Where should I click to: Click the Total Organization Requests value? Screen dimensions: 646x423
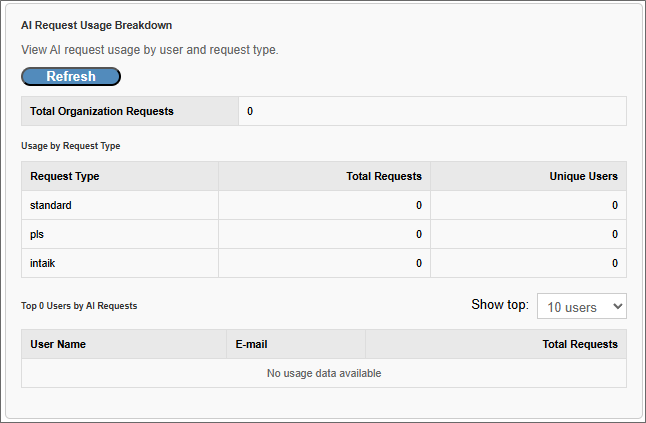point(250,111)
